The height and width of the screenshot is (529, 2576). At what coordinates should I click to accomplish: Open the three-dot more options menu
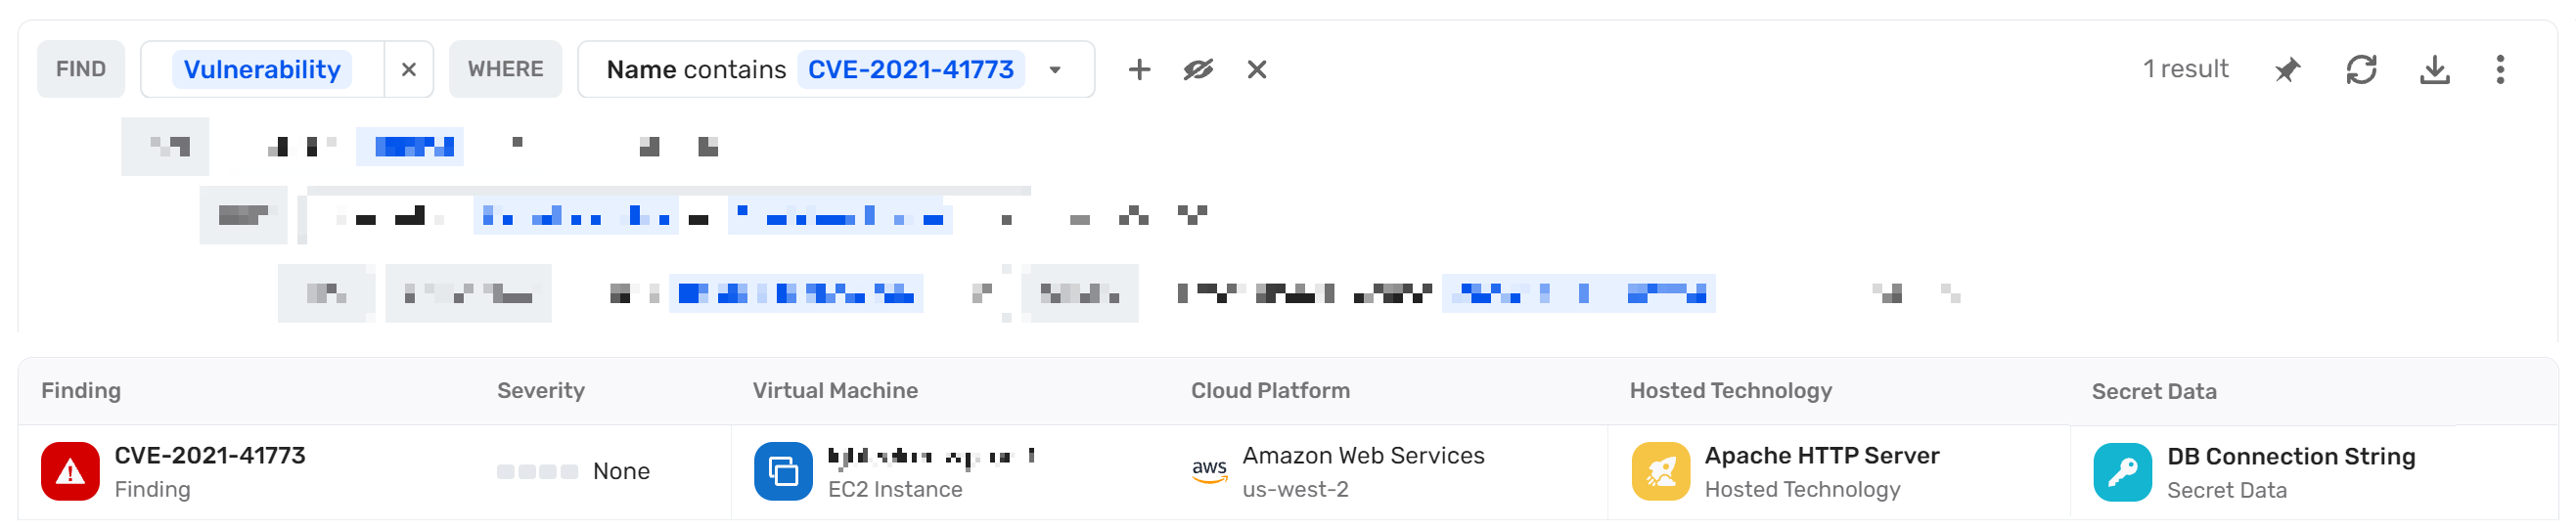(2500, 69)
